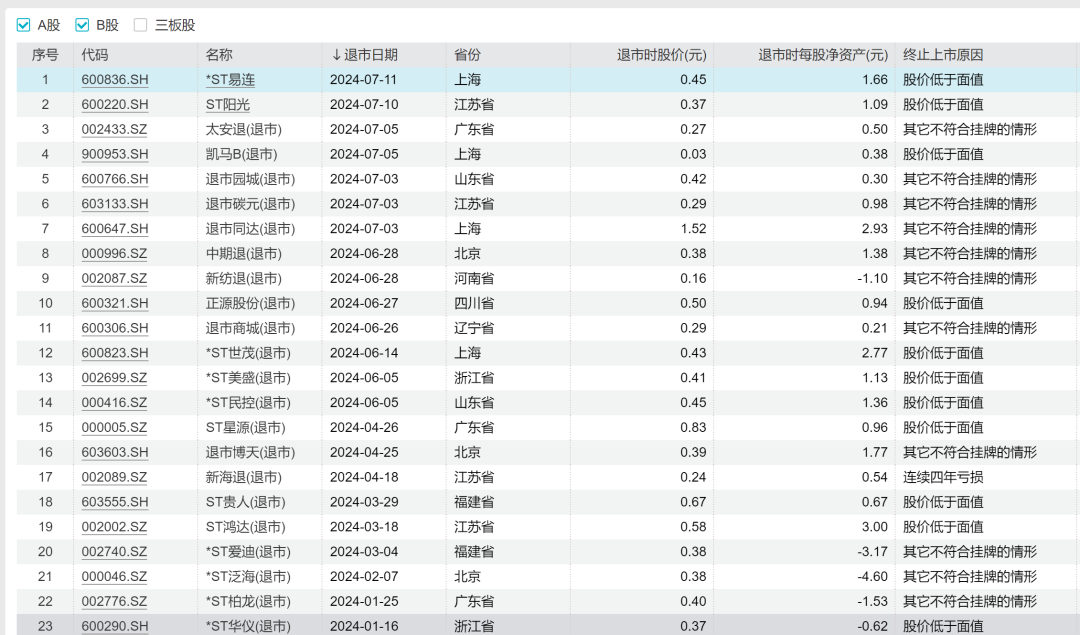Uncheck the A股 checkbox
The image size is (1080, 635).
(x=23, y=25)
